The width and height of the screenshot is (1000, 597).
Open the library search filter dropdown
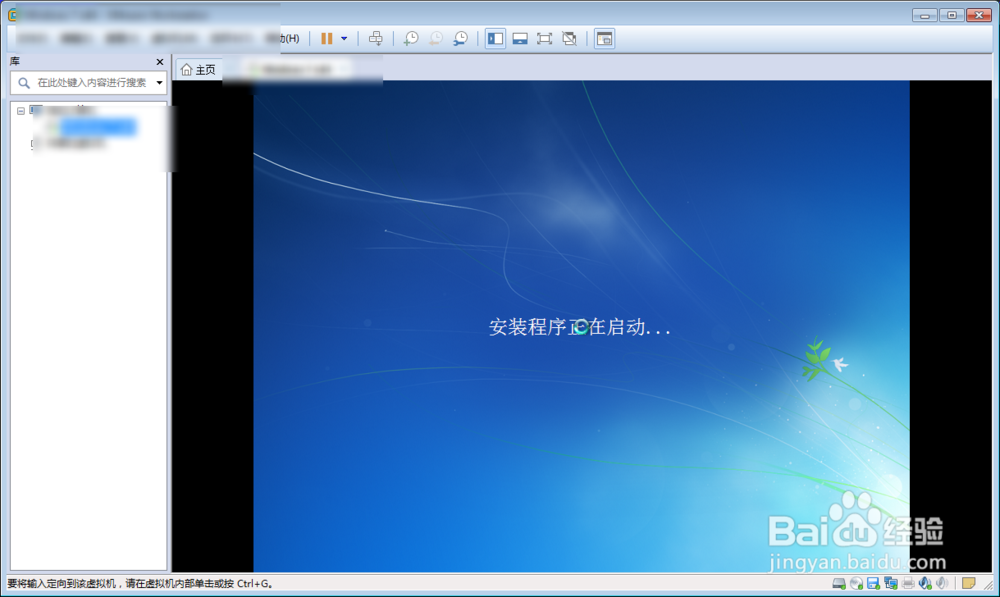(x=159, y=82)
